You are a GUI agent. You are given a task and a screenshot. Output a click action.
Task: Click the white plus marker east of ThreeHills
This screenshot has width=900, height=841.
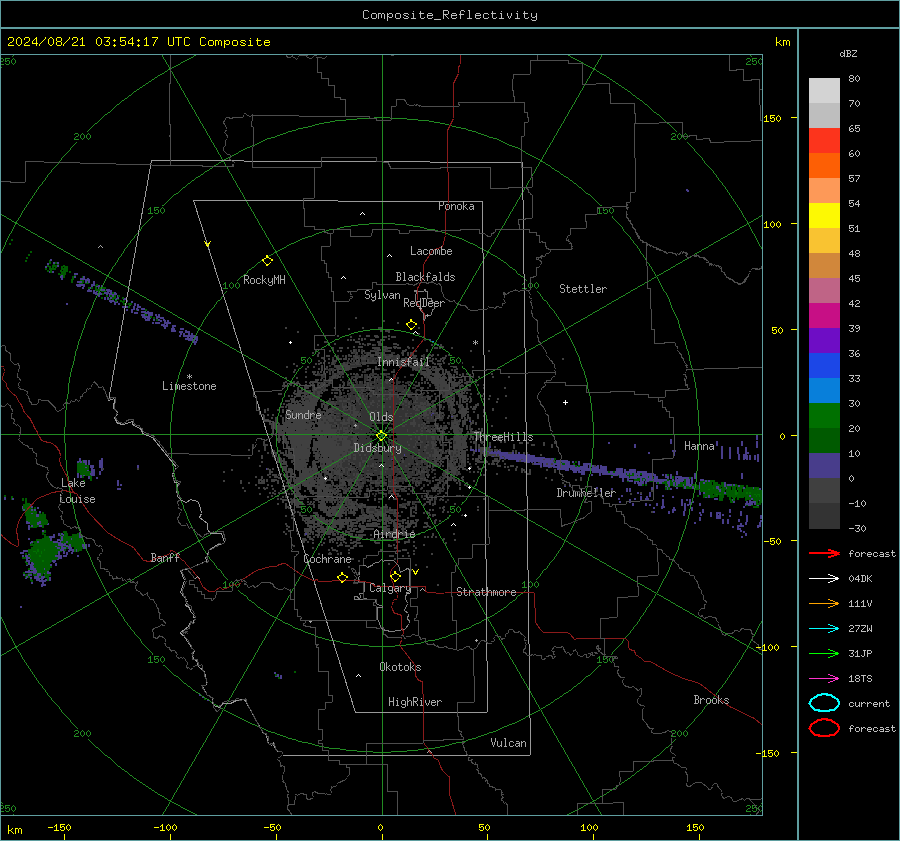(x=565, y=402)
